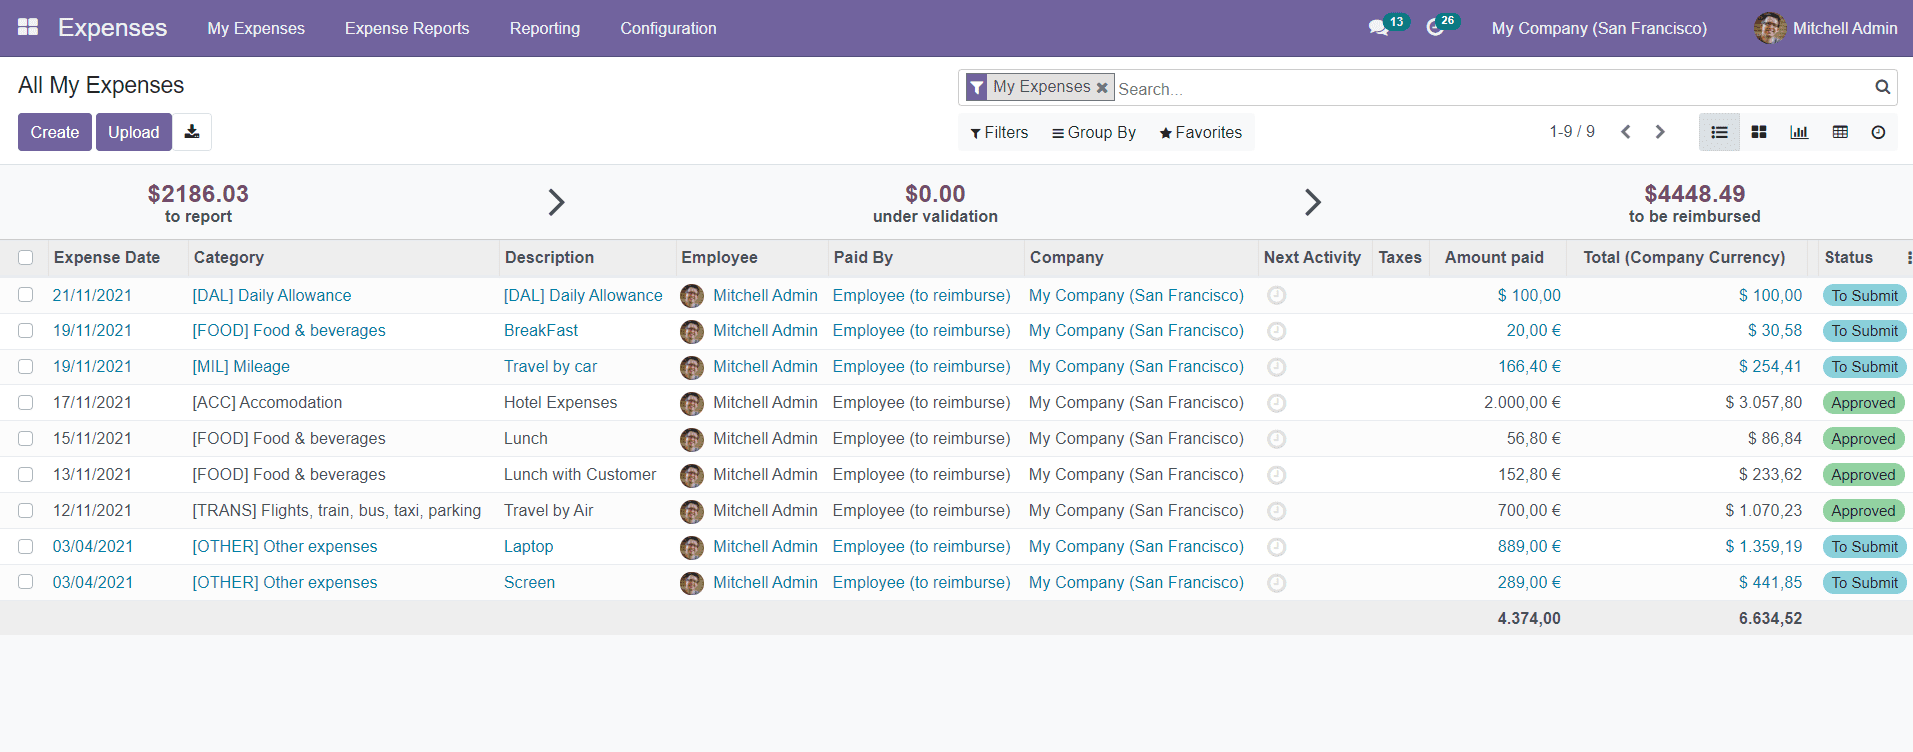Click activity clock for Daily Allowance row

click(x=1276, y=295)
